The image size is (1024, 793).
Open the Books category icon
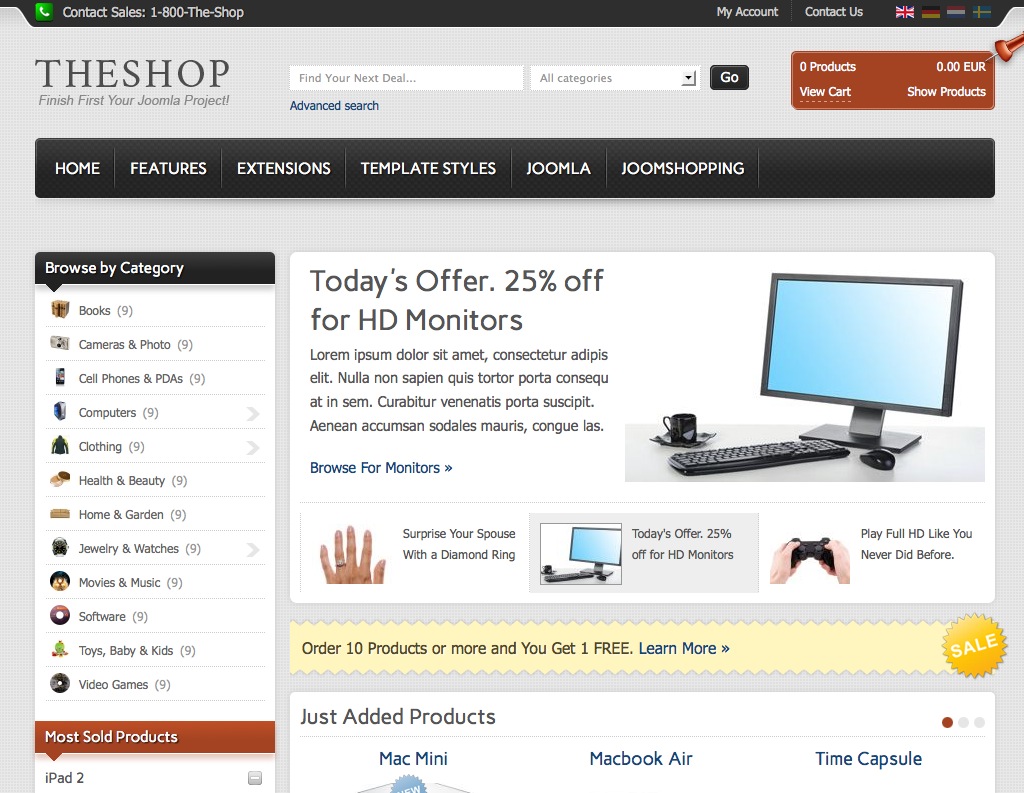(60, 310)
